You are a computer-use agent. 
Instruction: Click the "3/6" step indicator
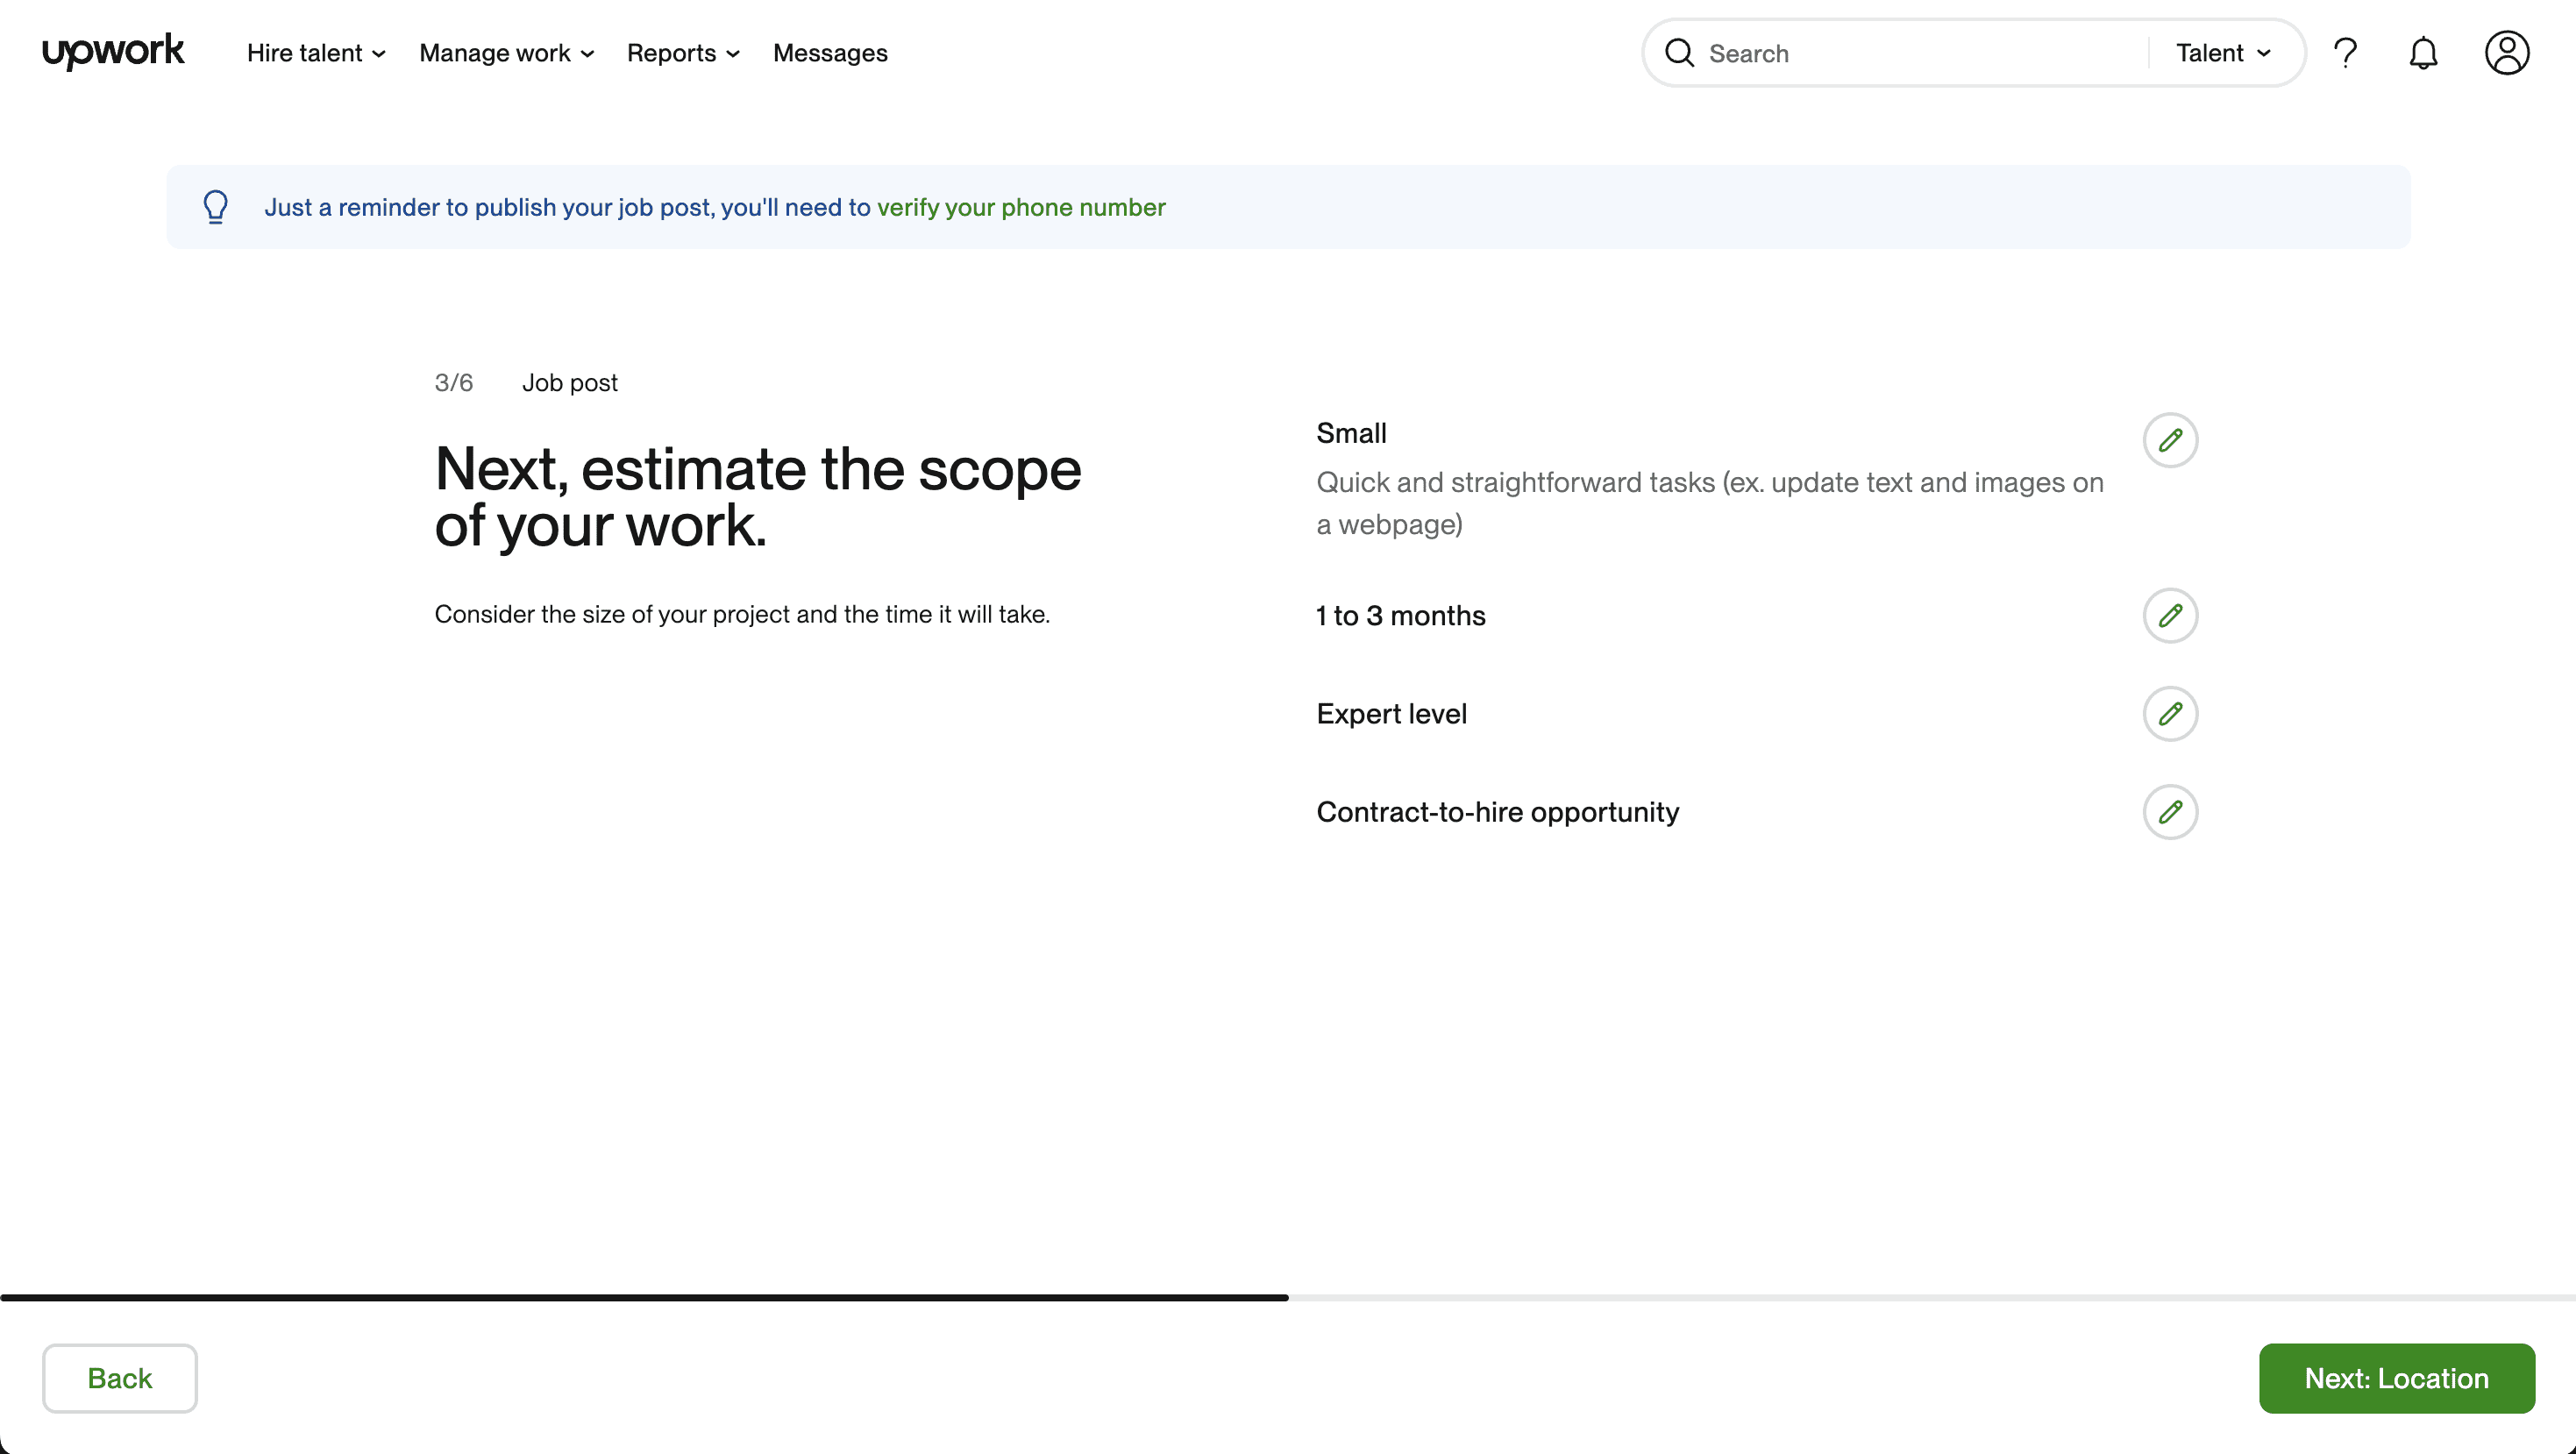tap(454, 382)
